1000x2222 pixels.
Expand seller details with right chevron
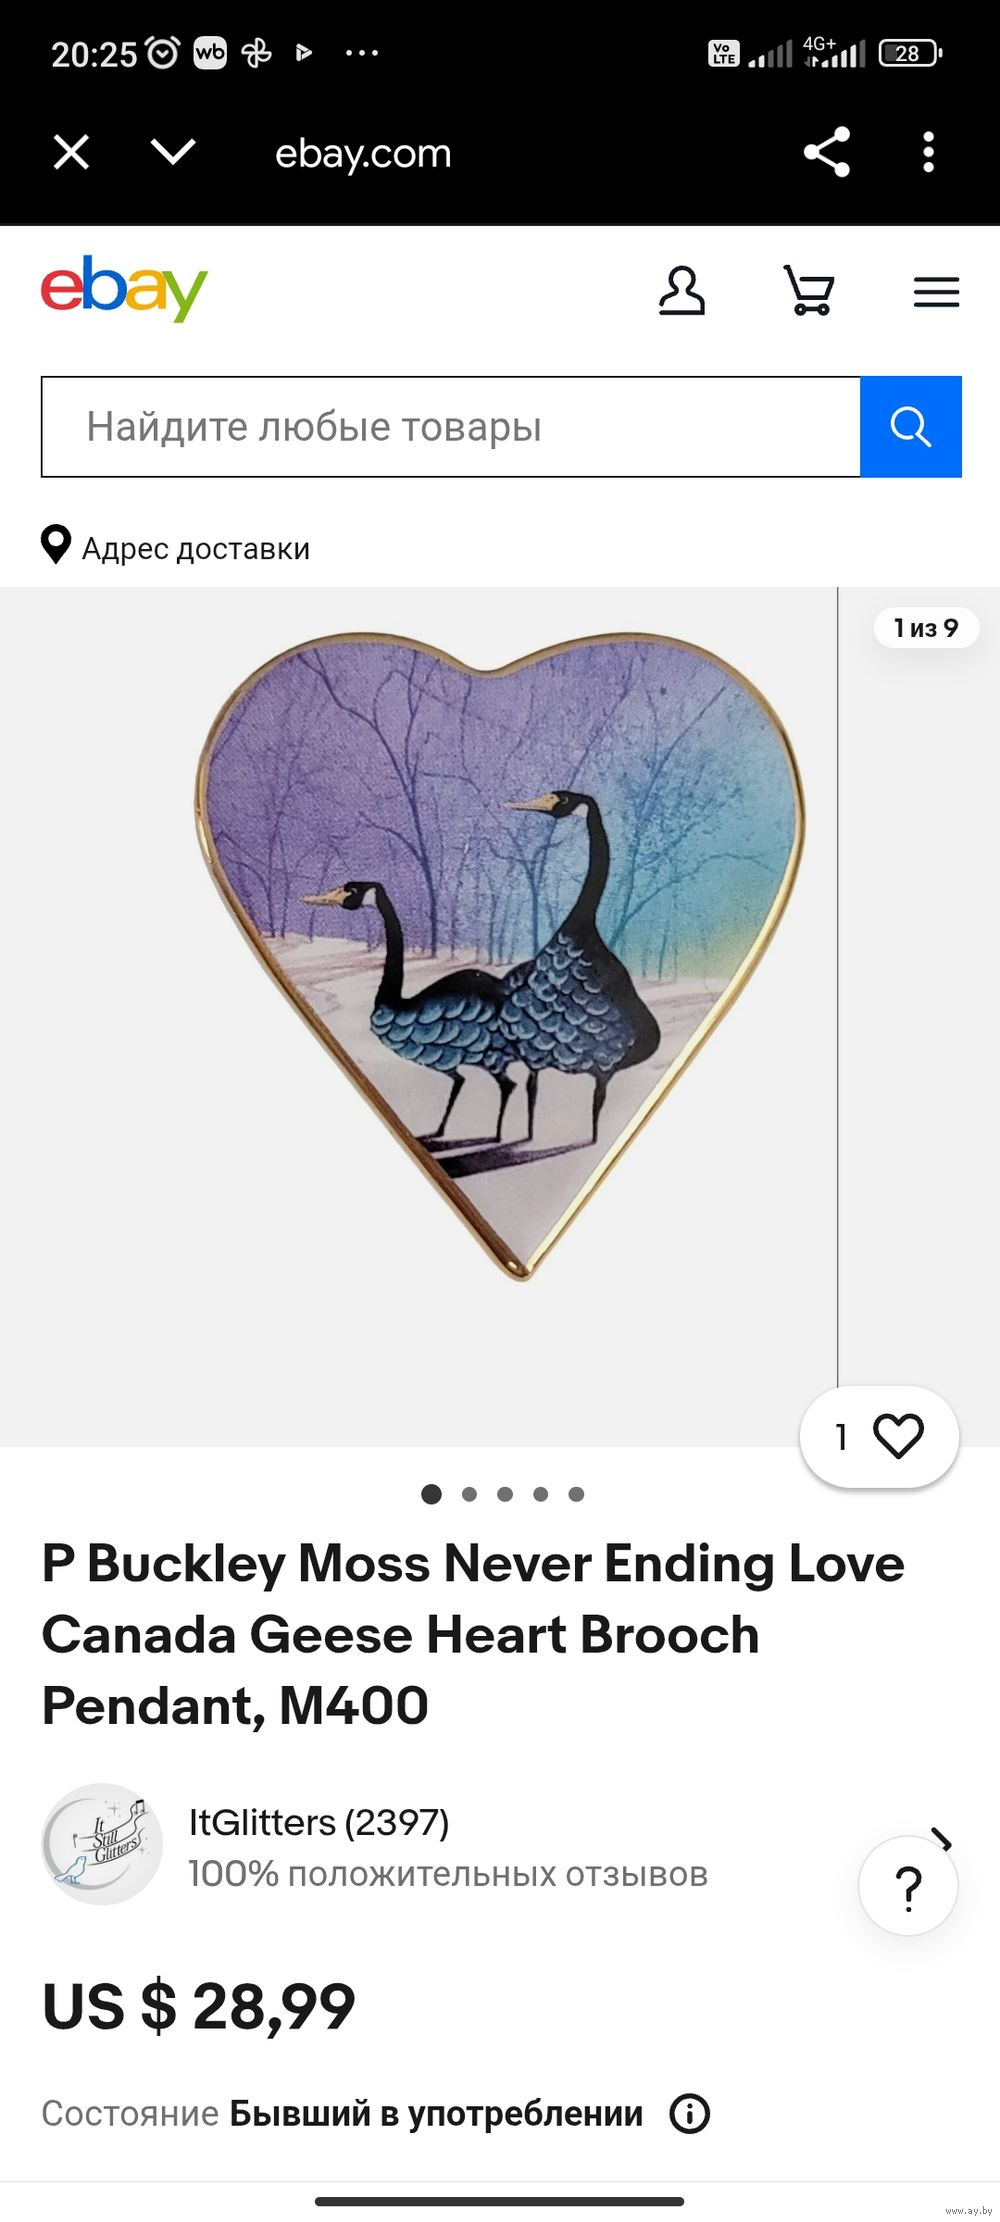[941, 1838]
